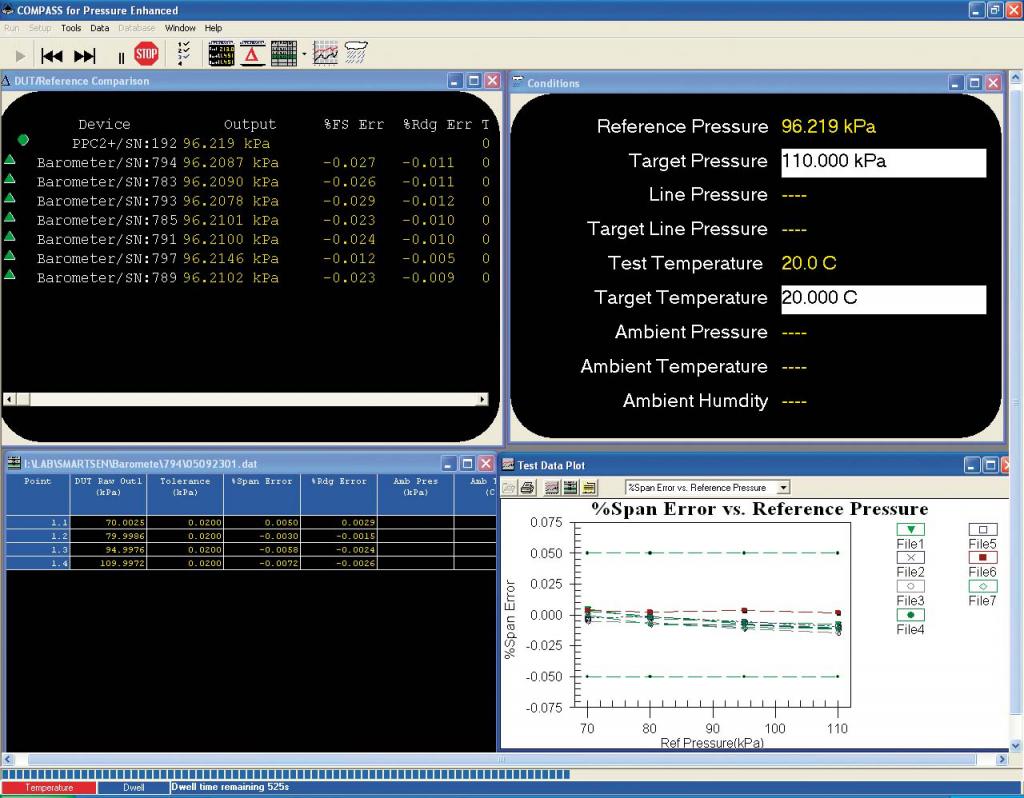Image resolution: width=1024 pixels, height=798 pixels.
Task: Pause the running test
Action: click(121, 57)
